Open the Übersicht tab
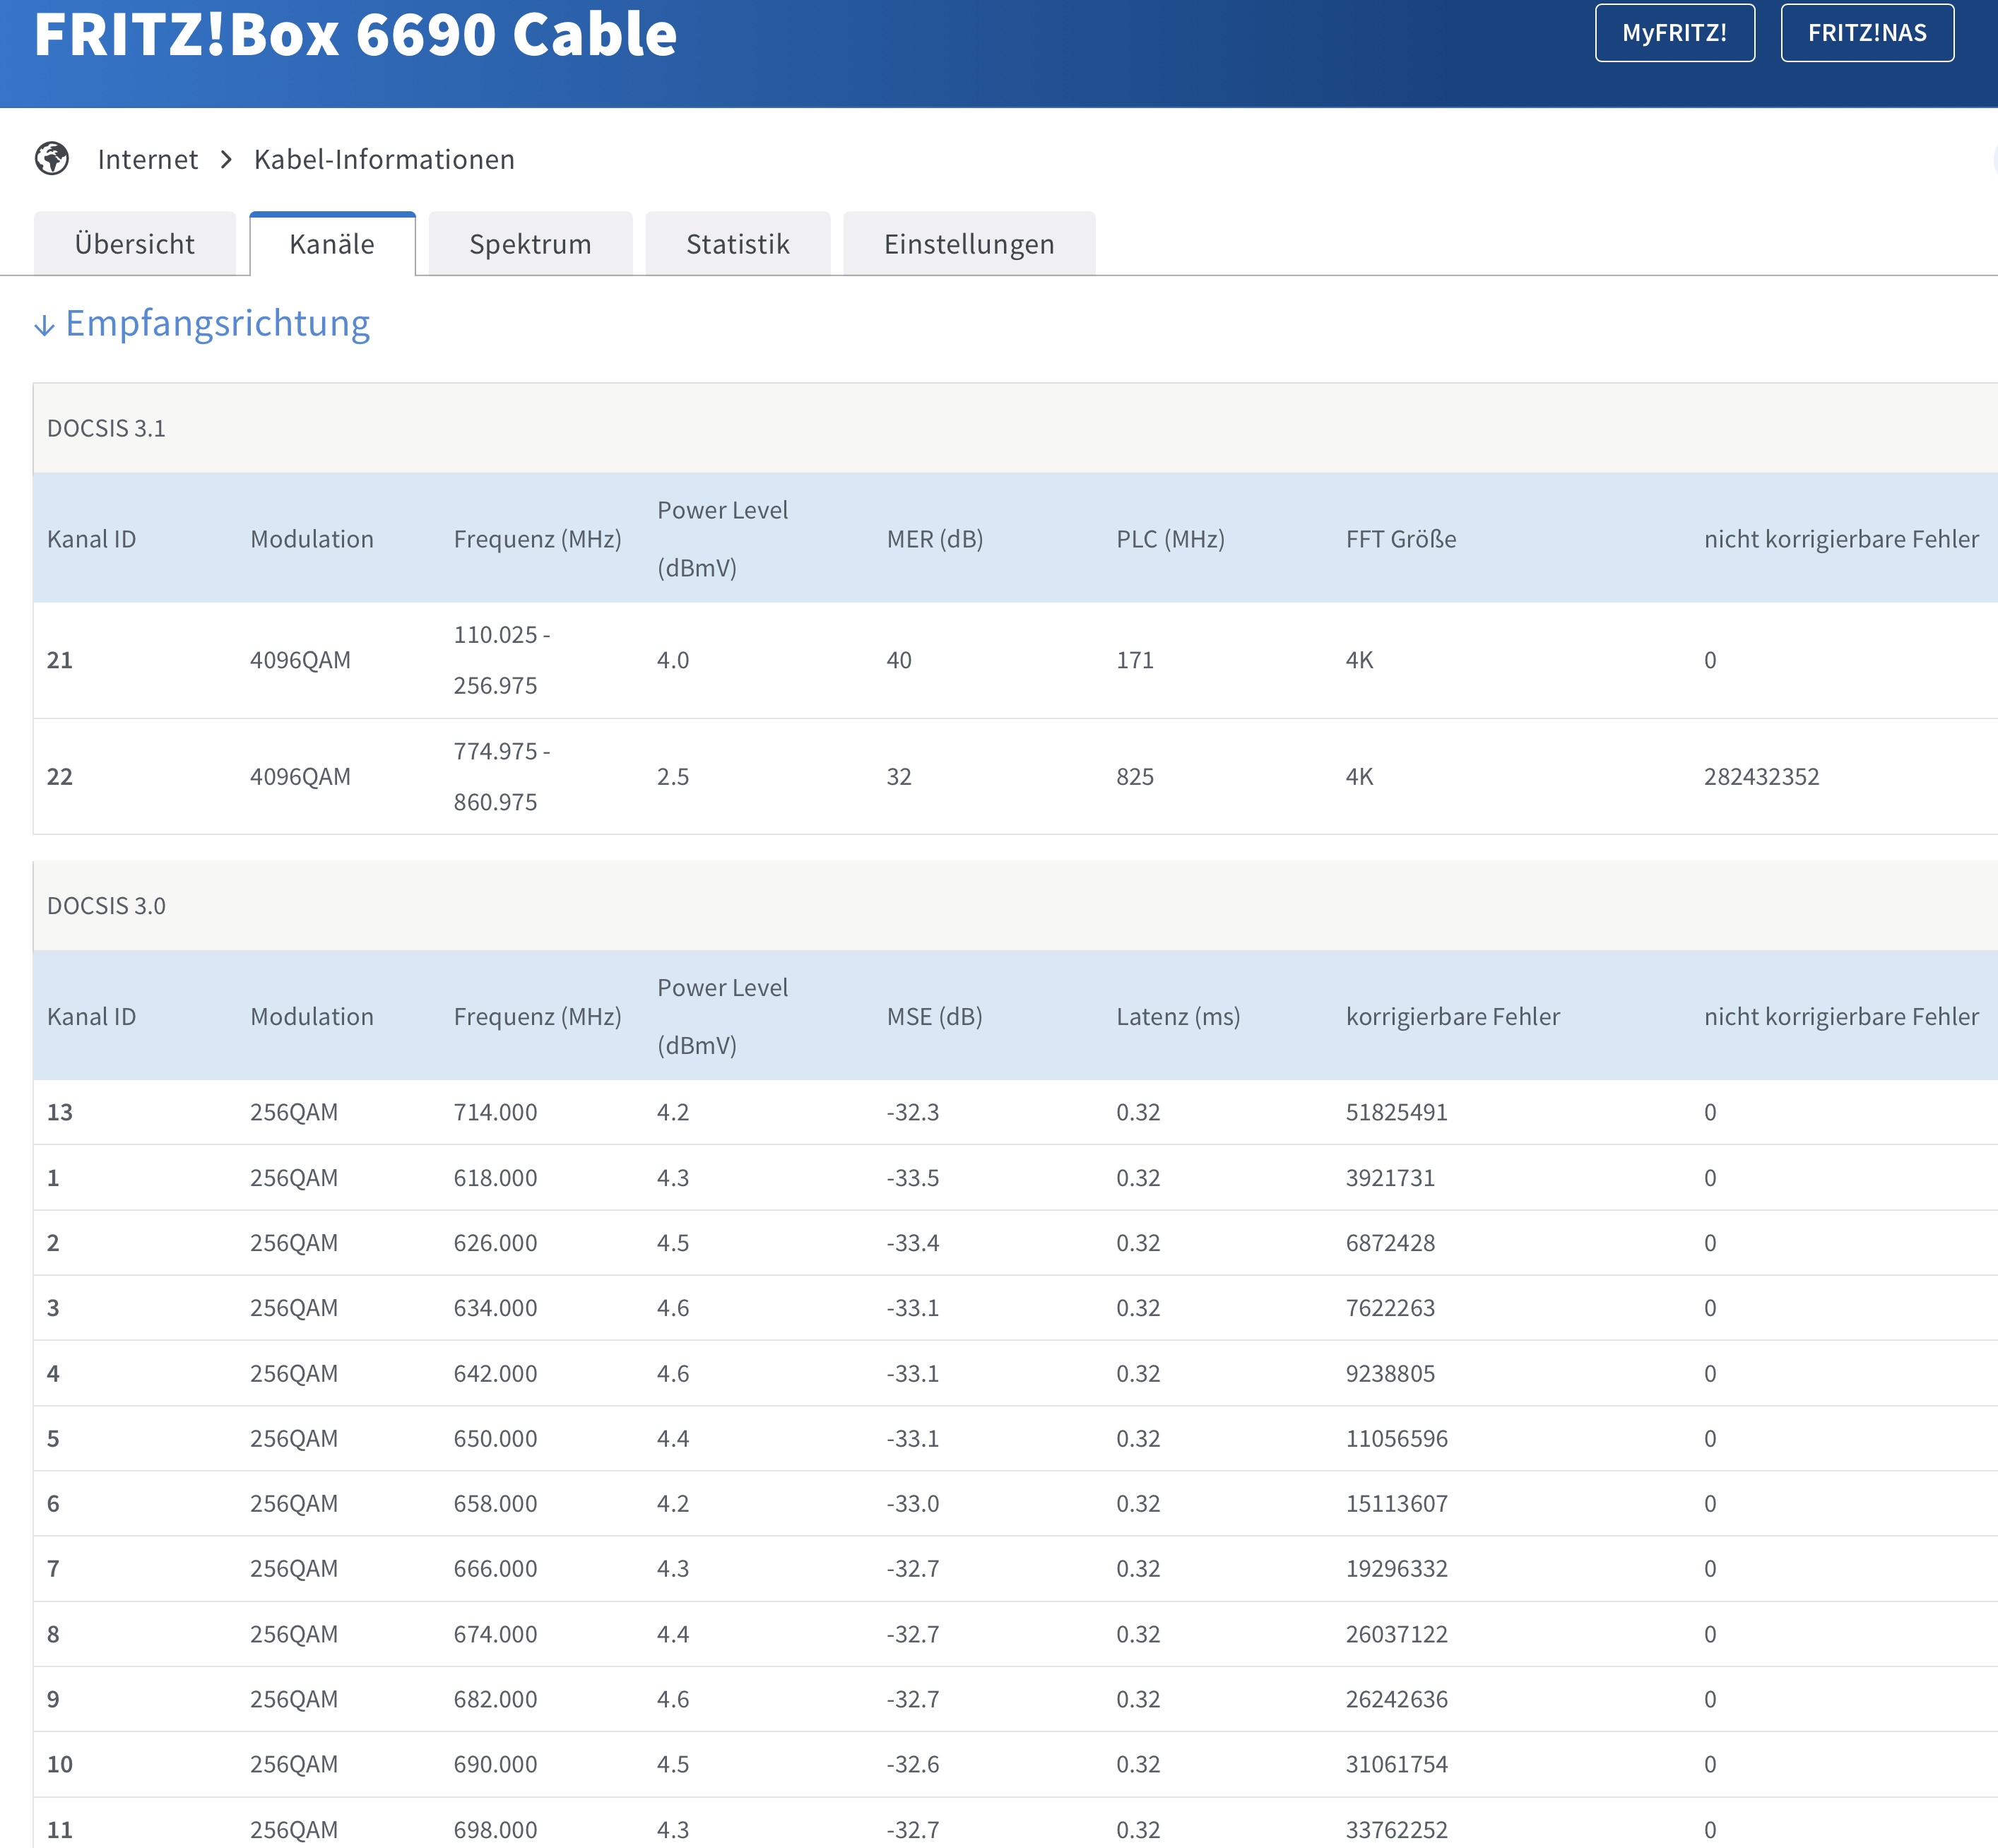Viewport: 1998px width, 1848px height. pos(134,244)
